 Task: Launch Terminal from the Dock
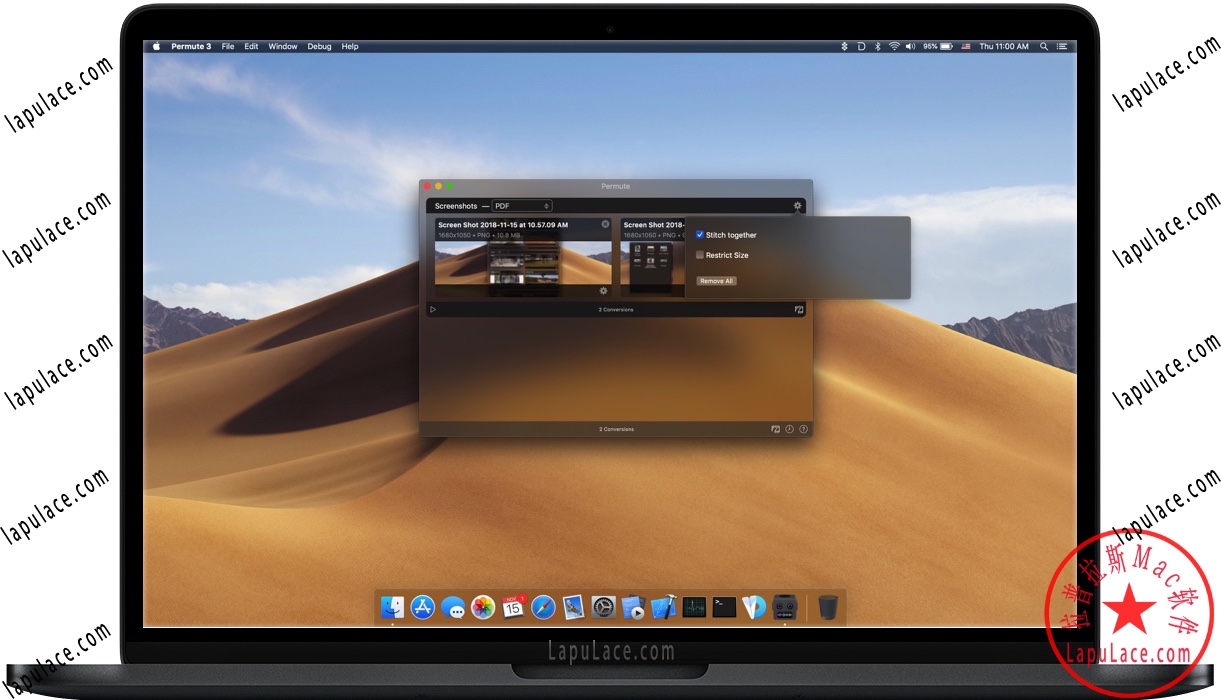(724, 607)
